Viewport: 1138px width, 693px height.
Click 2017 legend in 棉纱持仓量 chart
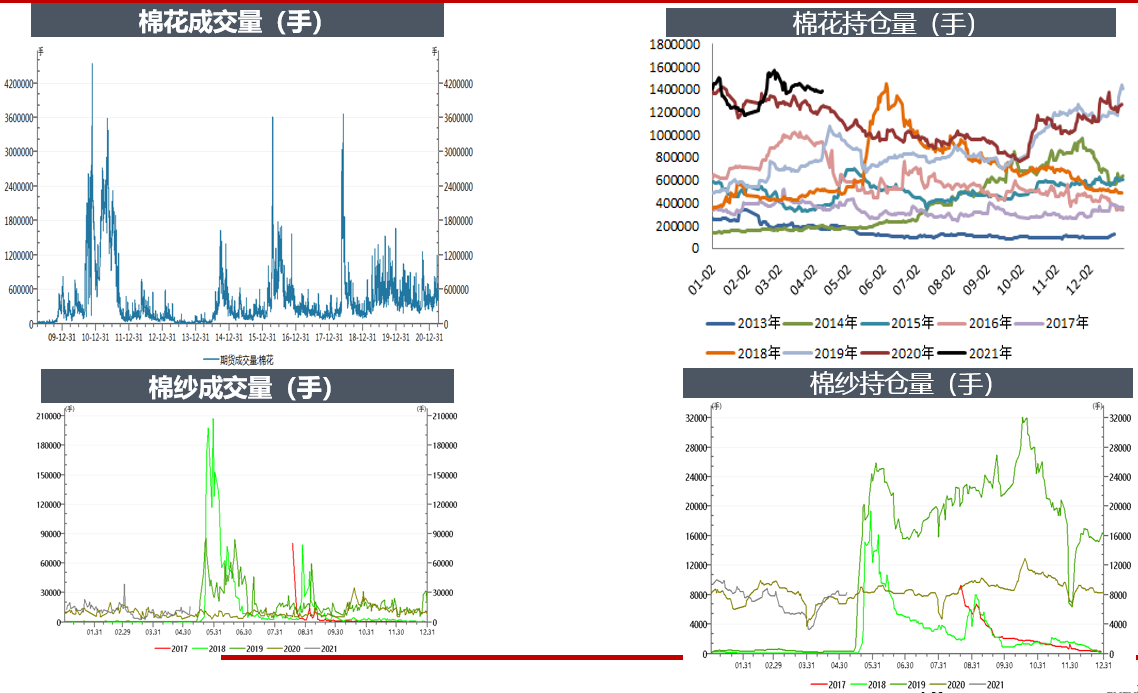coord(834,685)
